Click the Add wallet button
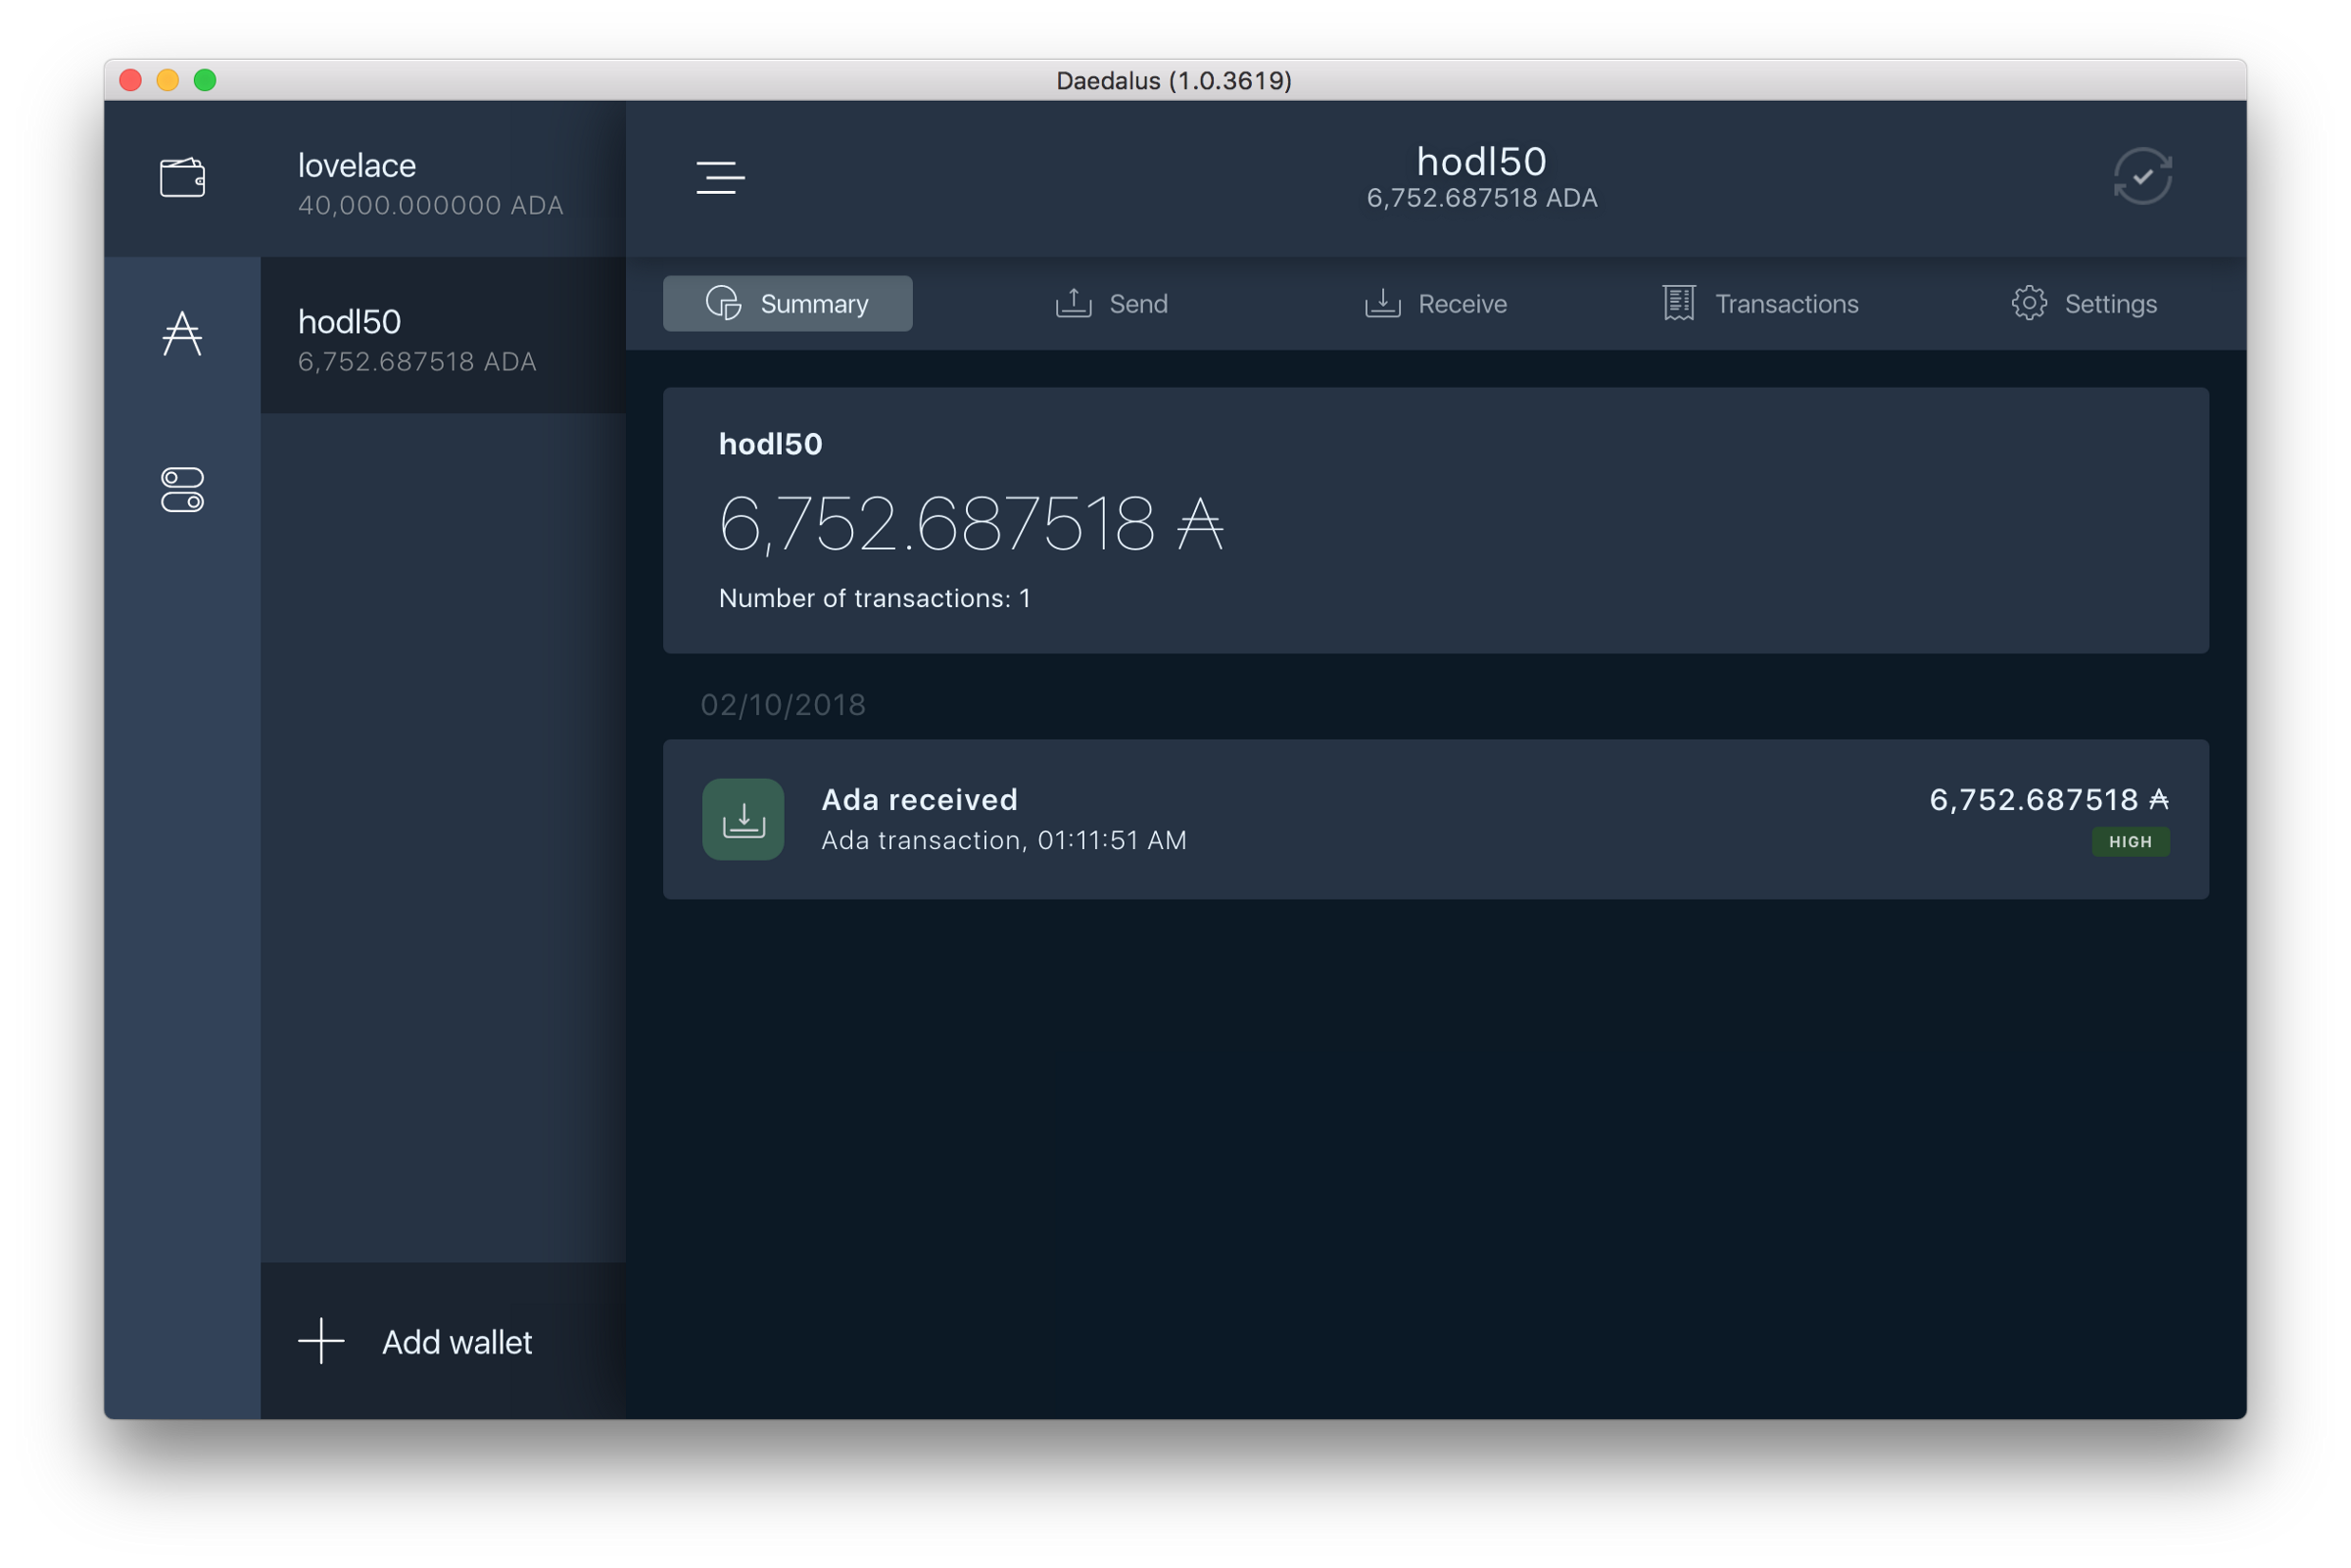The height and width of the screenshot is (1568, 2351). 456,1342
